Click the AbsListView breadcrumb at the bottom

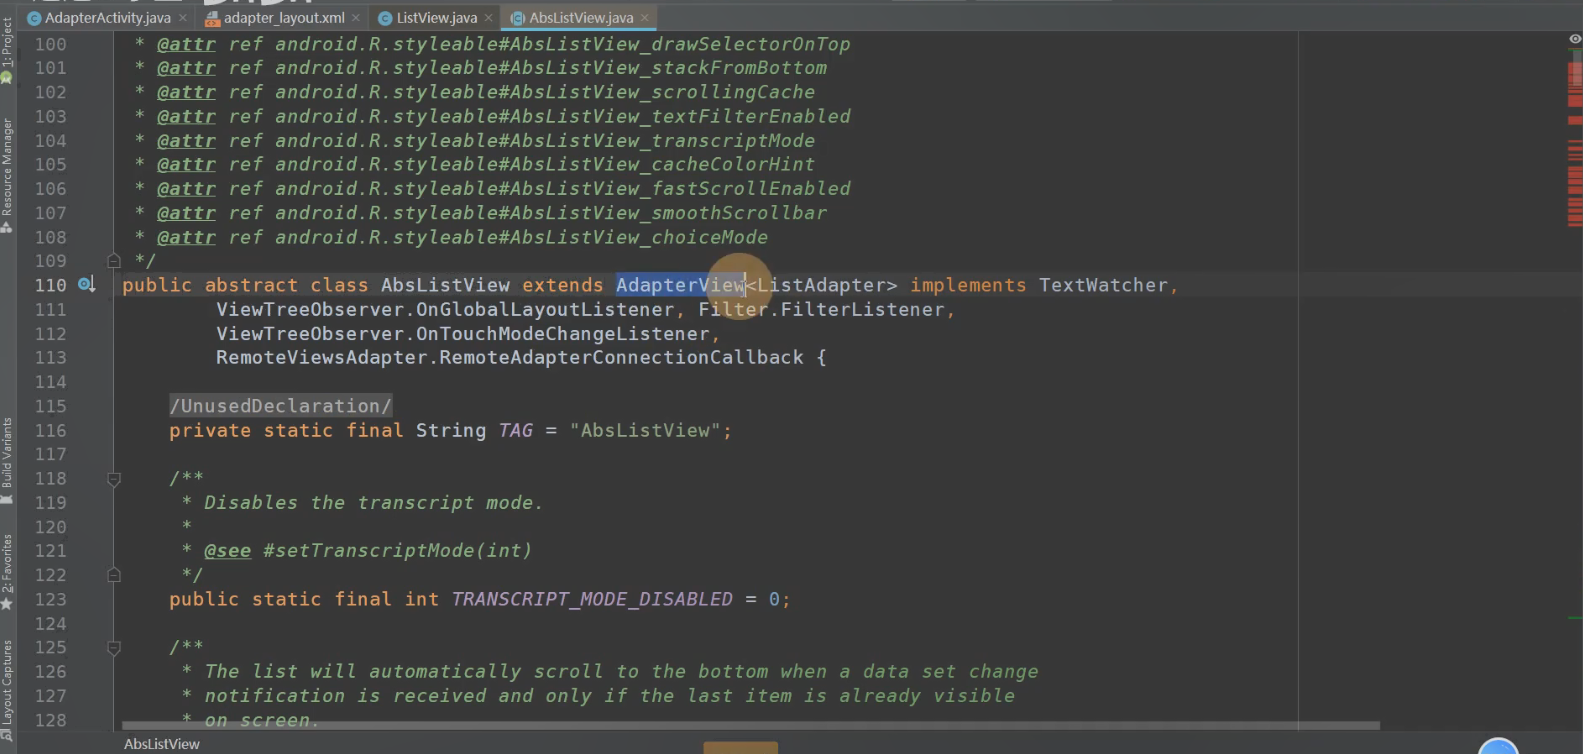(x=162, y=744)
